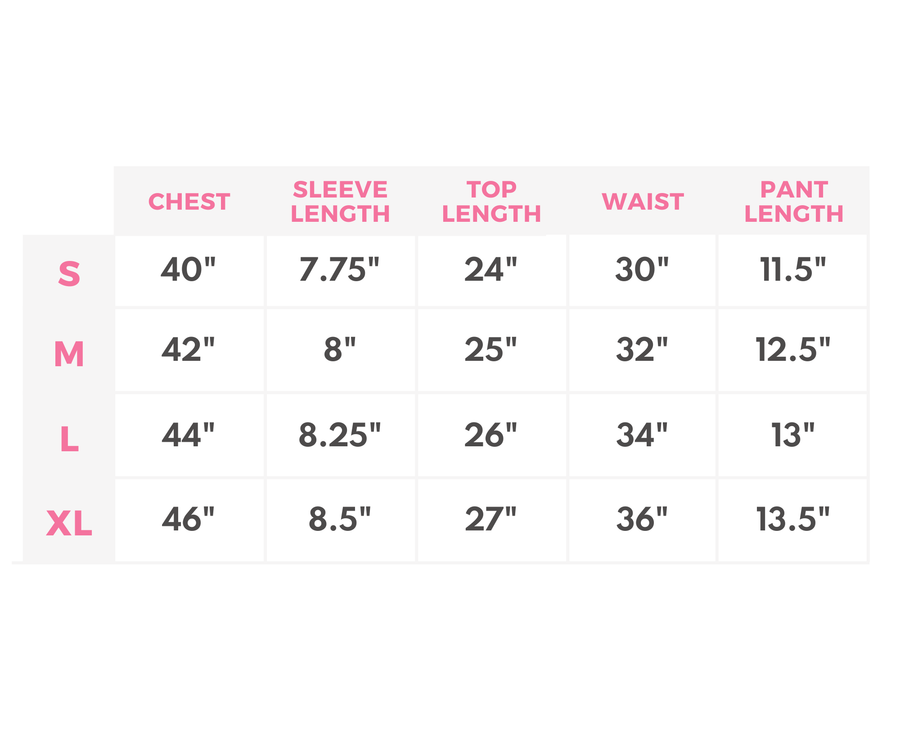Select the 30" waist cell
This screenshot has height=750, width=900.
(x=642, y=270)
